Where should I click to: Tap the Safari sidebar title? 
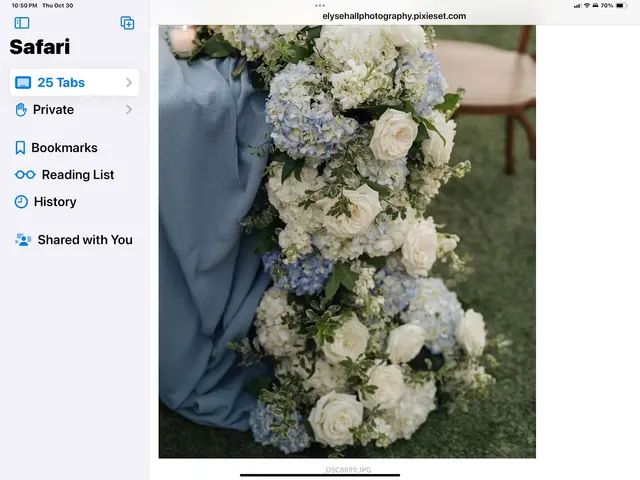40,47
